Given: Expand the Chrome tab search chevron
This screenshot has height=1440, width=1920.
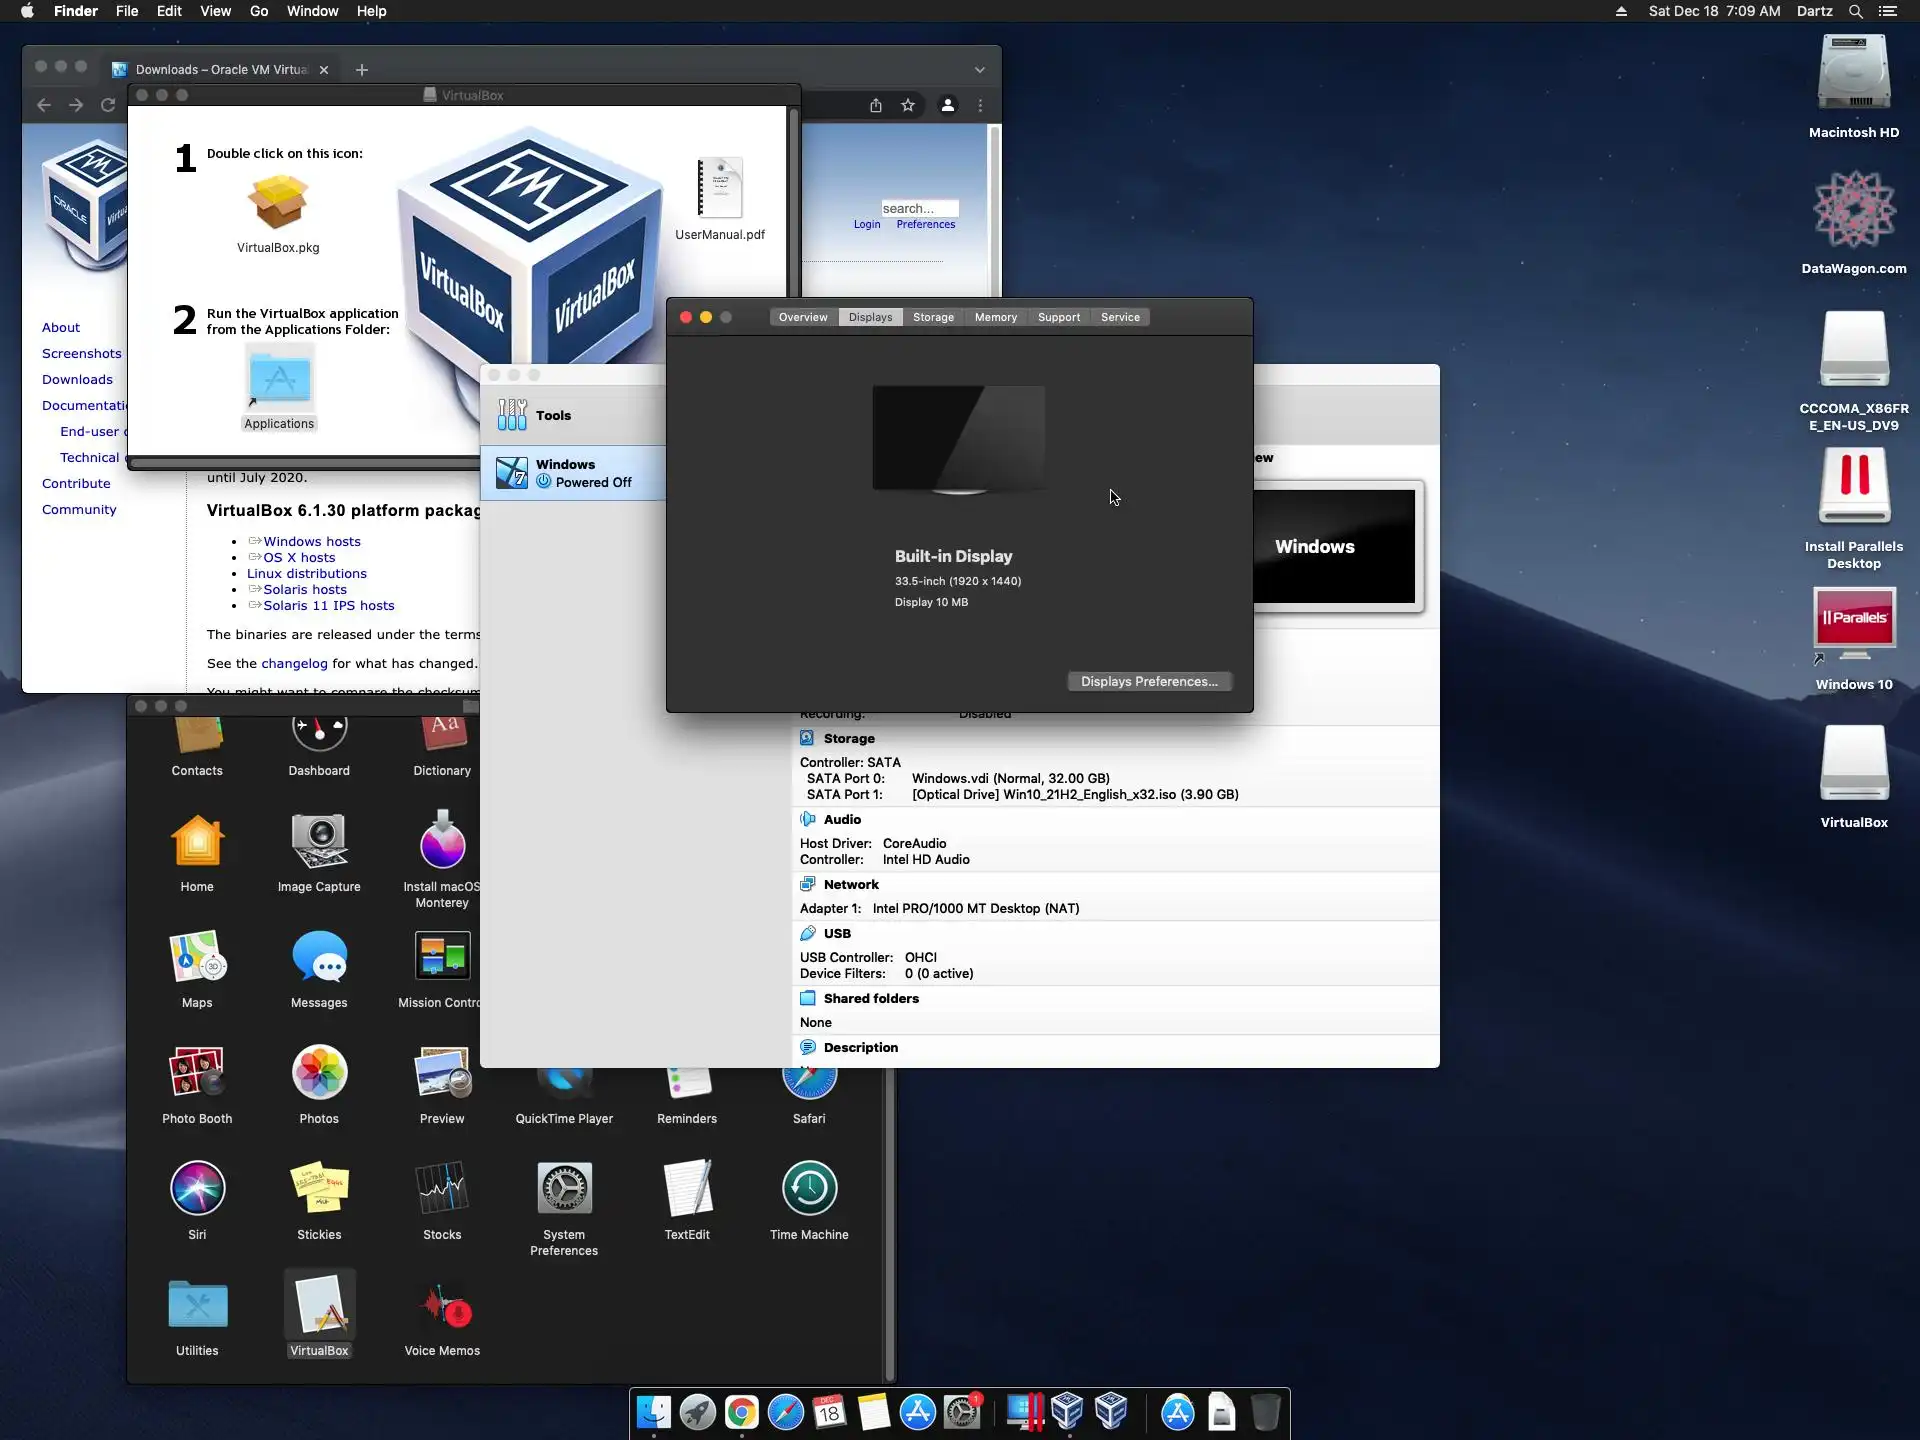Looking at the screenshot, I should pos(980,70).
